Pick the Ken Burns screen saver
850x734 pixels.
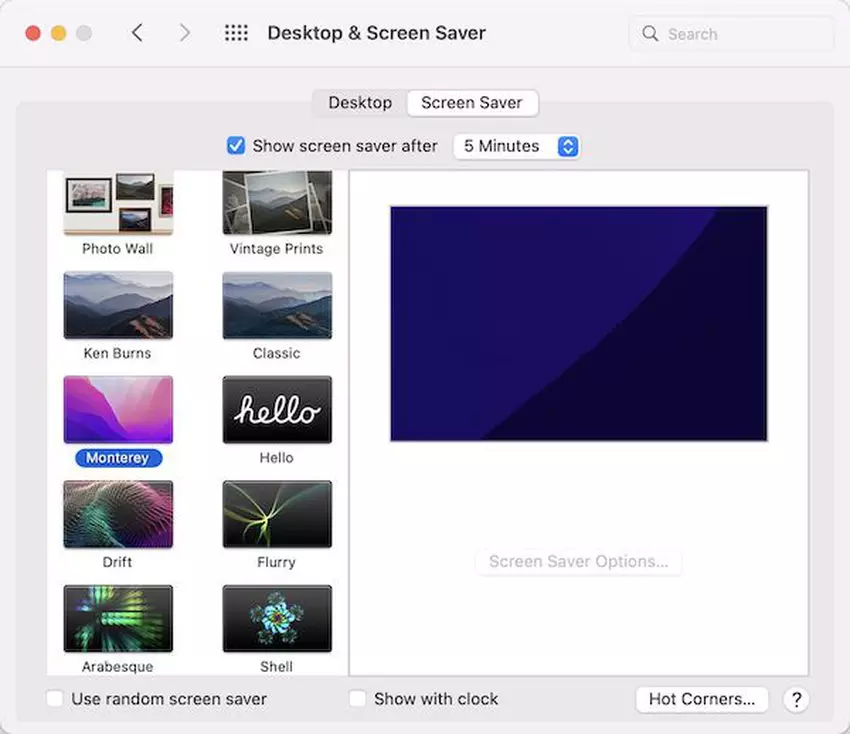click(118, 305)
